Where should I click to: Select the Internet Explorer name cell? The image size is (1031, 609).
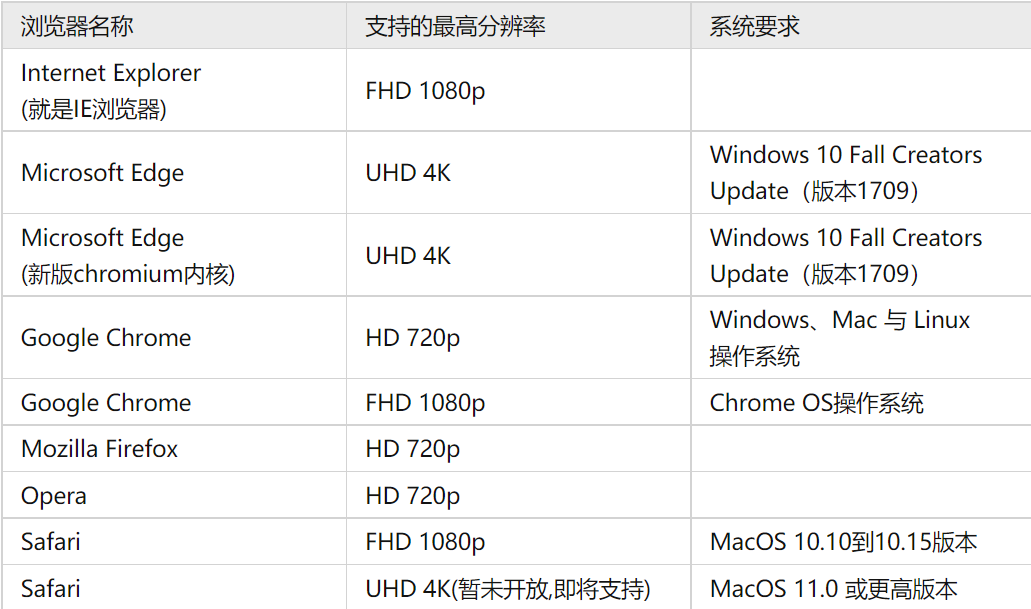tap(110, 91)
